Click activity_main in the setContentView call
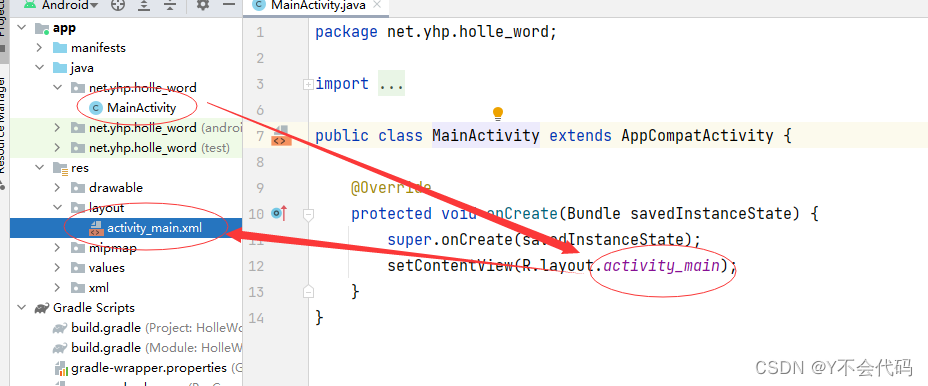The height and width of the screenshot is (386, 928). [661, 266]
